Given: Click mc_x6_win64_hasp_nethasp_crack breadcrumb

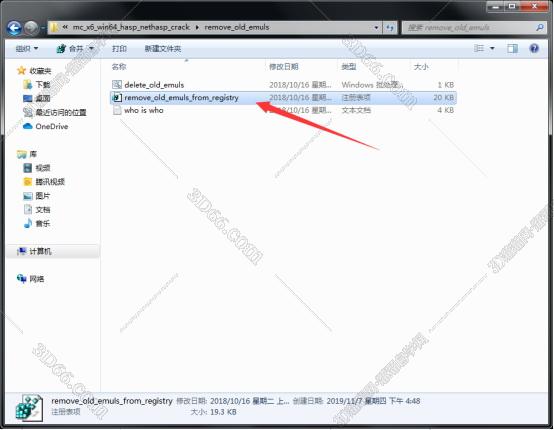Looking at the screenshot, I should tap(131, 27).
